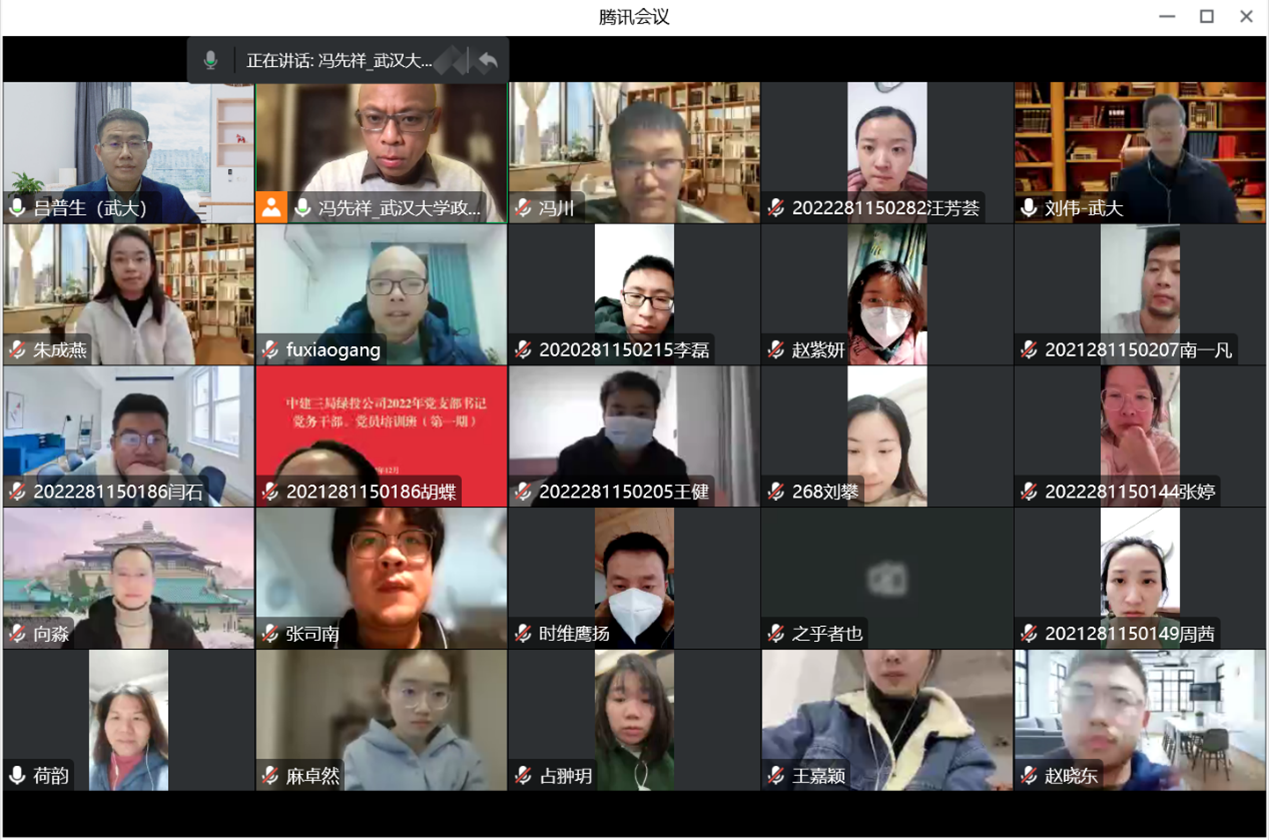Click the 2022281150282汪芳荟 name label
Screen dimensions: 1269x840
click(x=885, y=208)
